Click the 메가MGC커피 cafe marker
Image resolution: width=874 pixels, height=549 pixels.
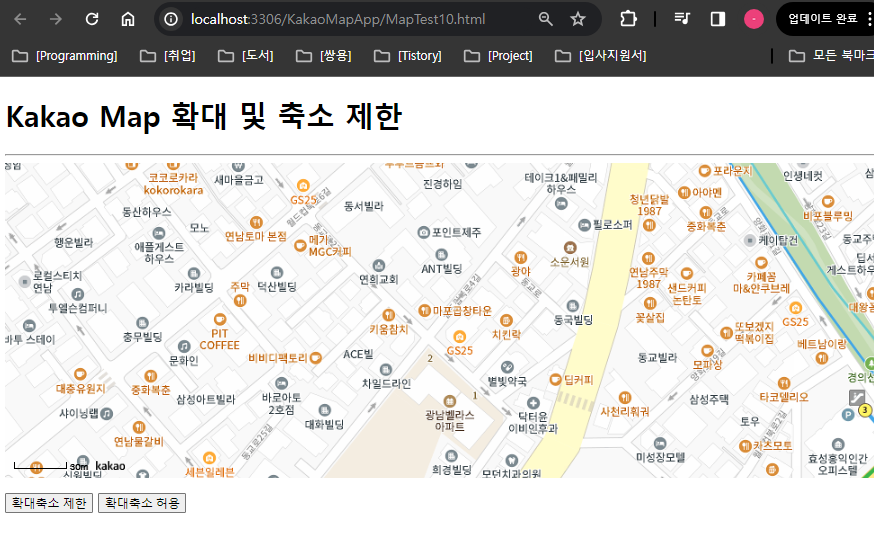point(300,245)
